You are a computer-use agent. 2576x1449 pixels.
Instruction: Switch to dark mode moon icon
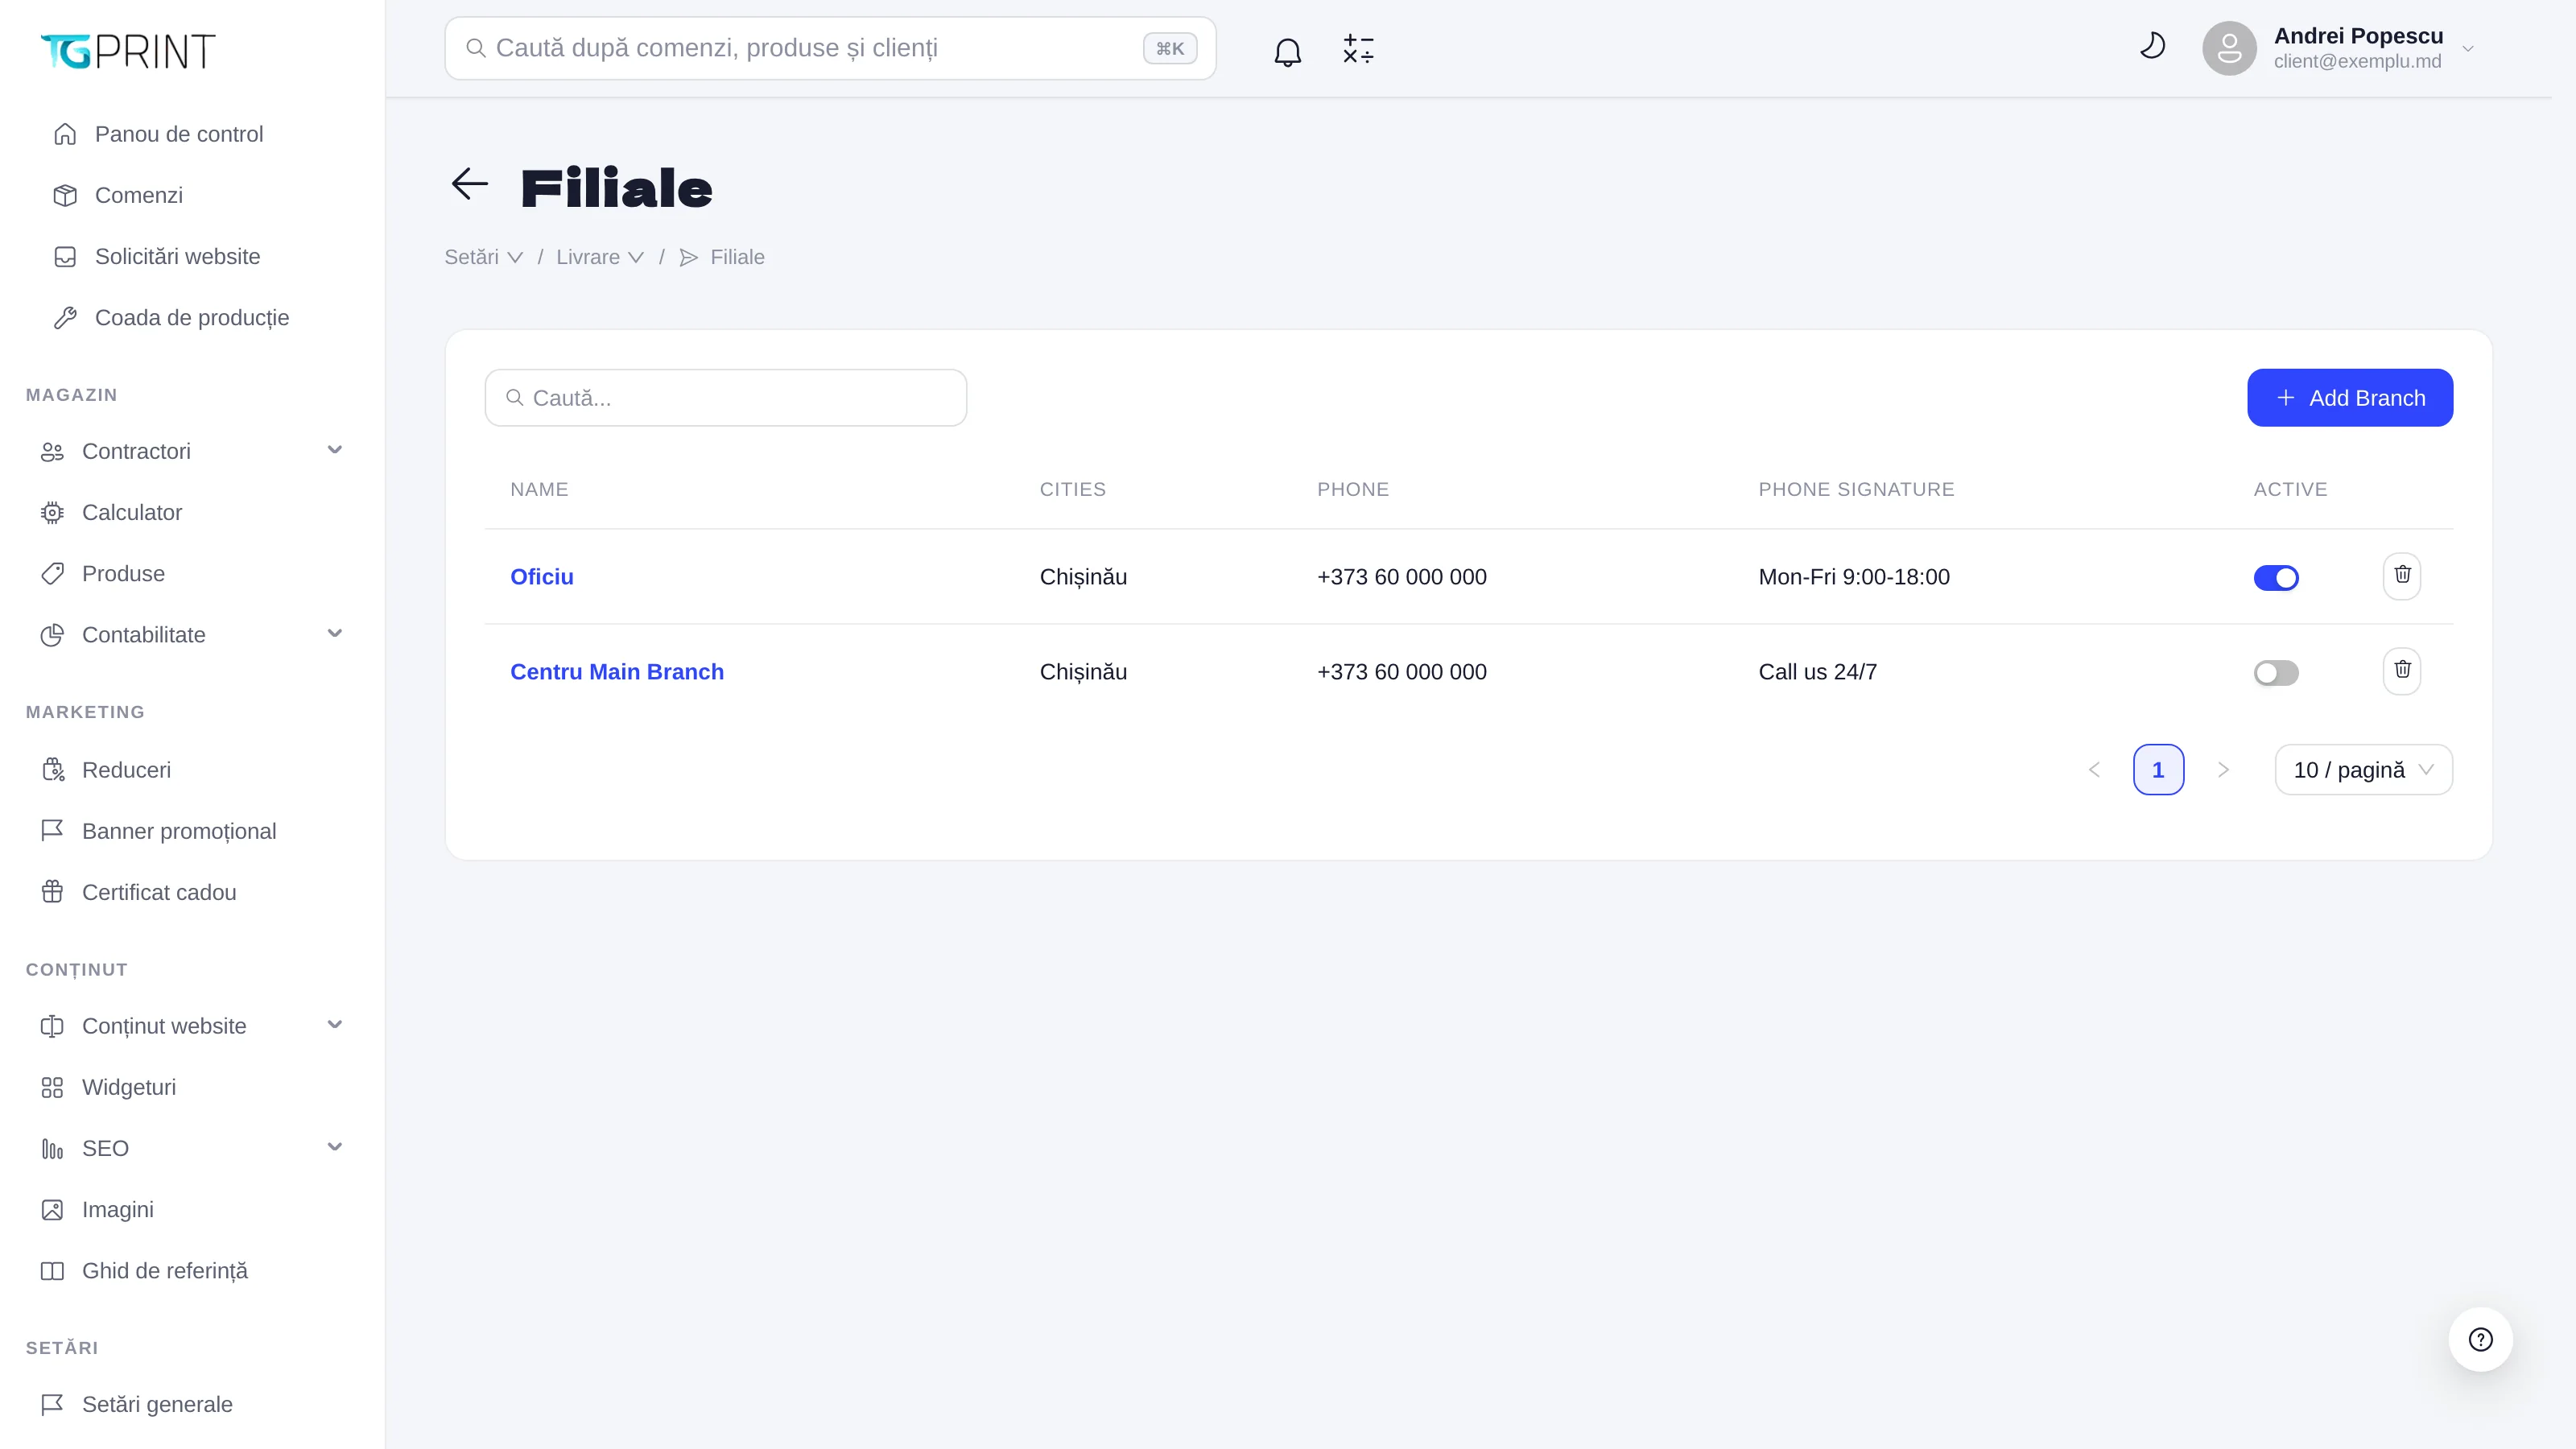tap(2152, 46)
